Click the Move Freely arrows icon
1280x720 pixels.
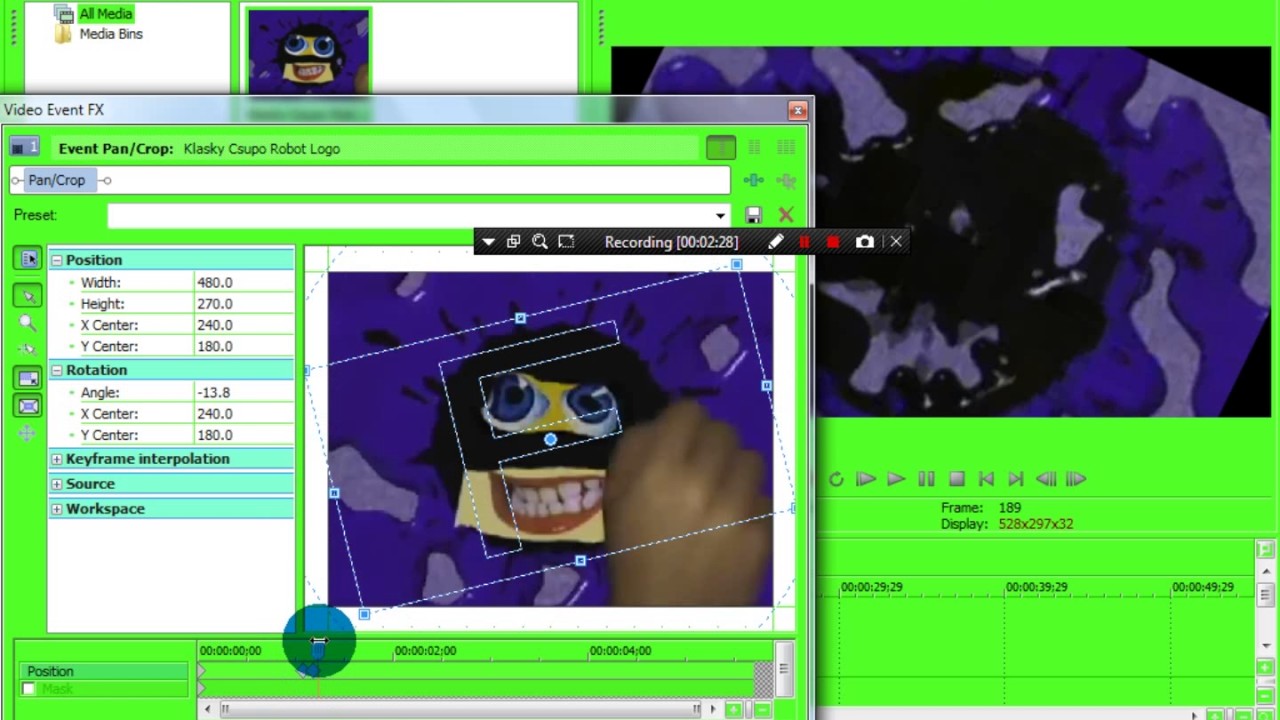pyautogui.click(x=28, y=433)
